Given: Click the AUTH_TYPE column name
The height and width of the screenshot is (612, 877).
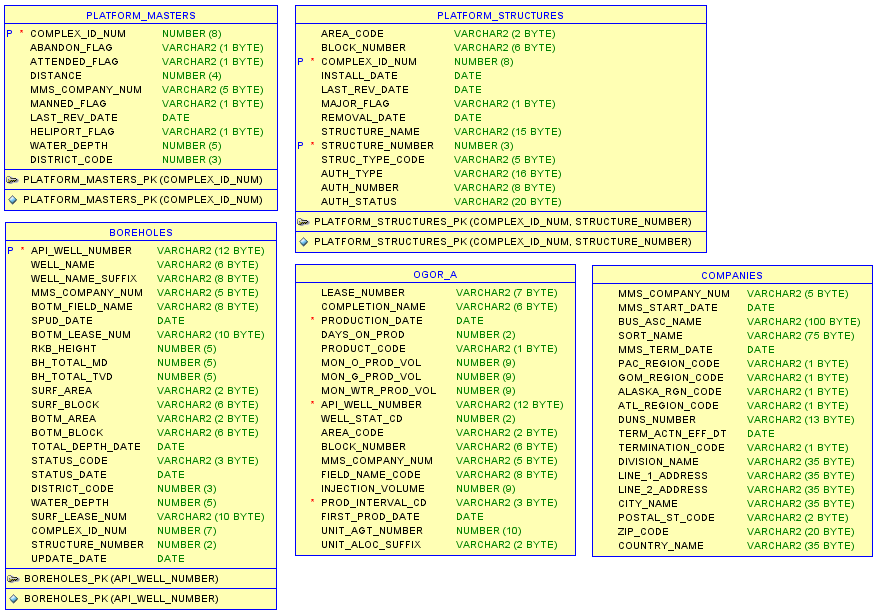Looking at the screenshot, I should point(352,173).
